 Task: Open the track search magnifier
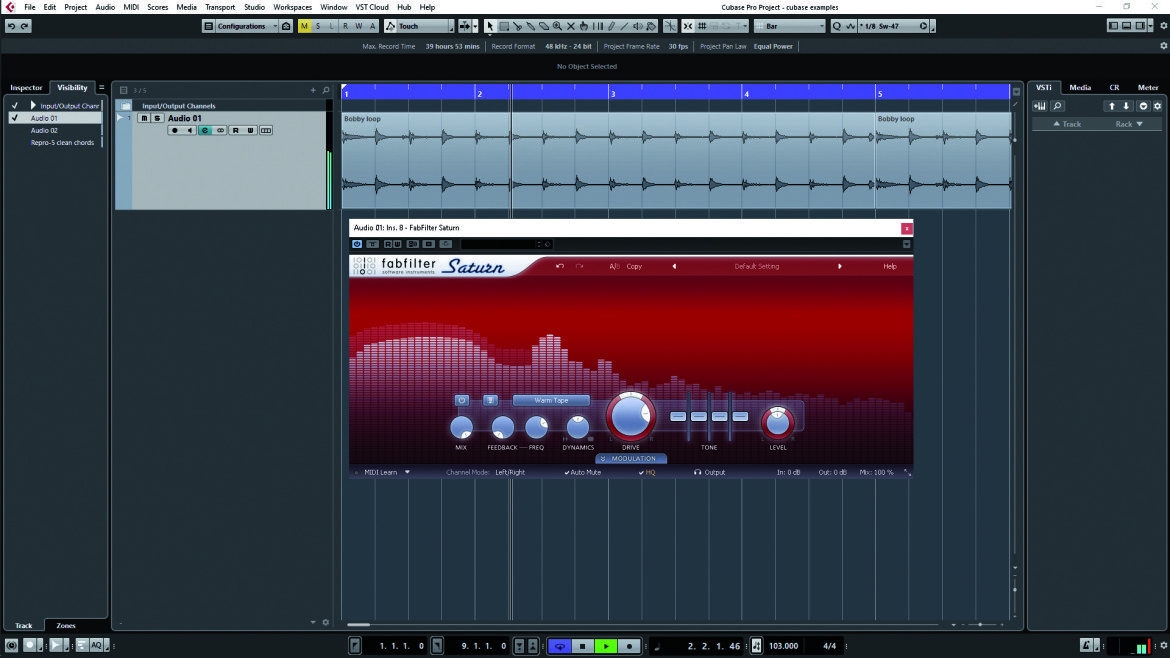(326, 90)
